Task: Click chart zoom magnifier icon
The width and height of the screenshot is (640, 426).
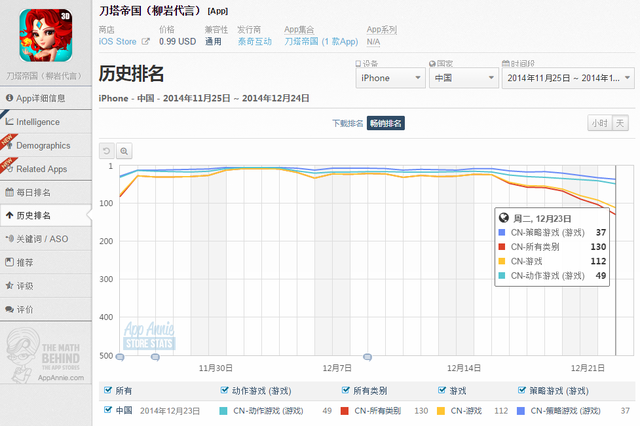Action: tap(124, 151)
